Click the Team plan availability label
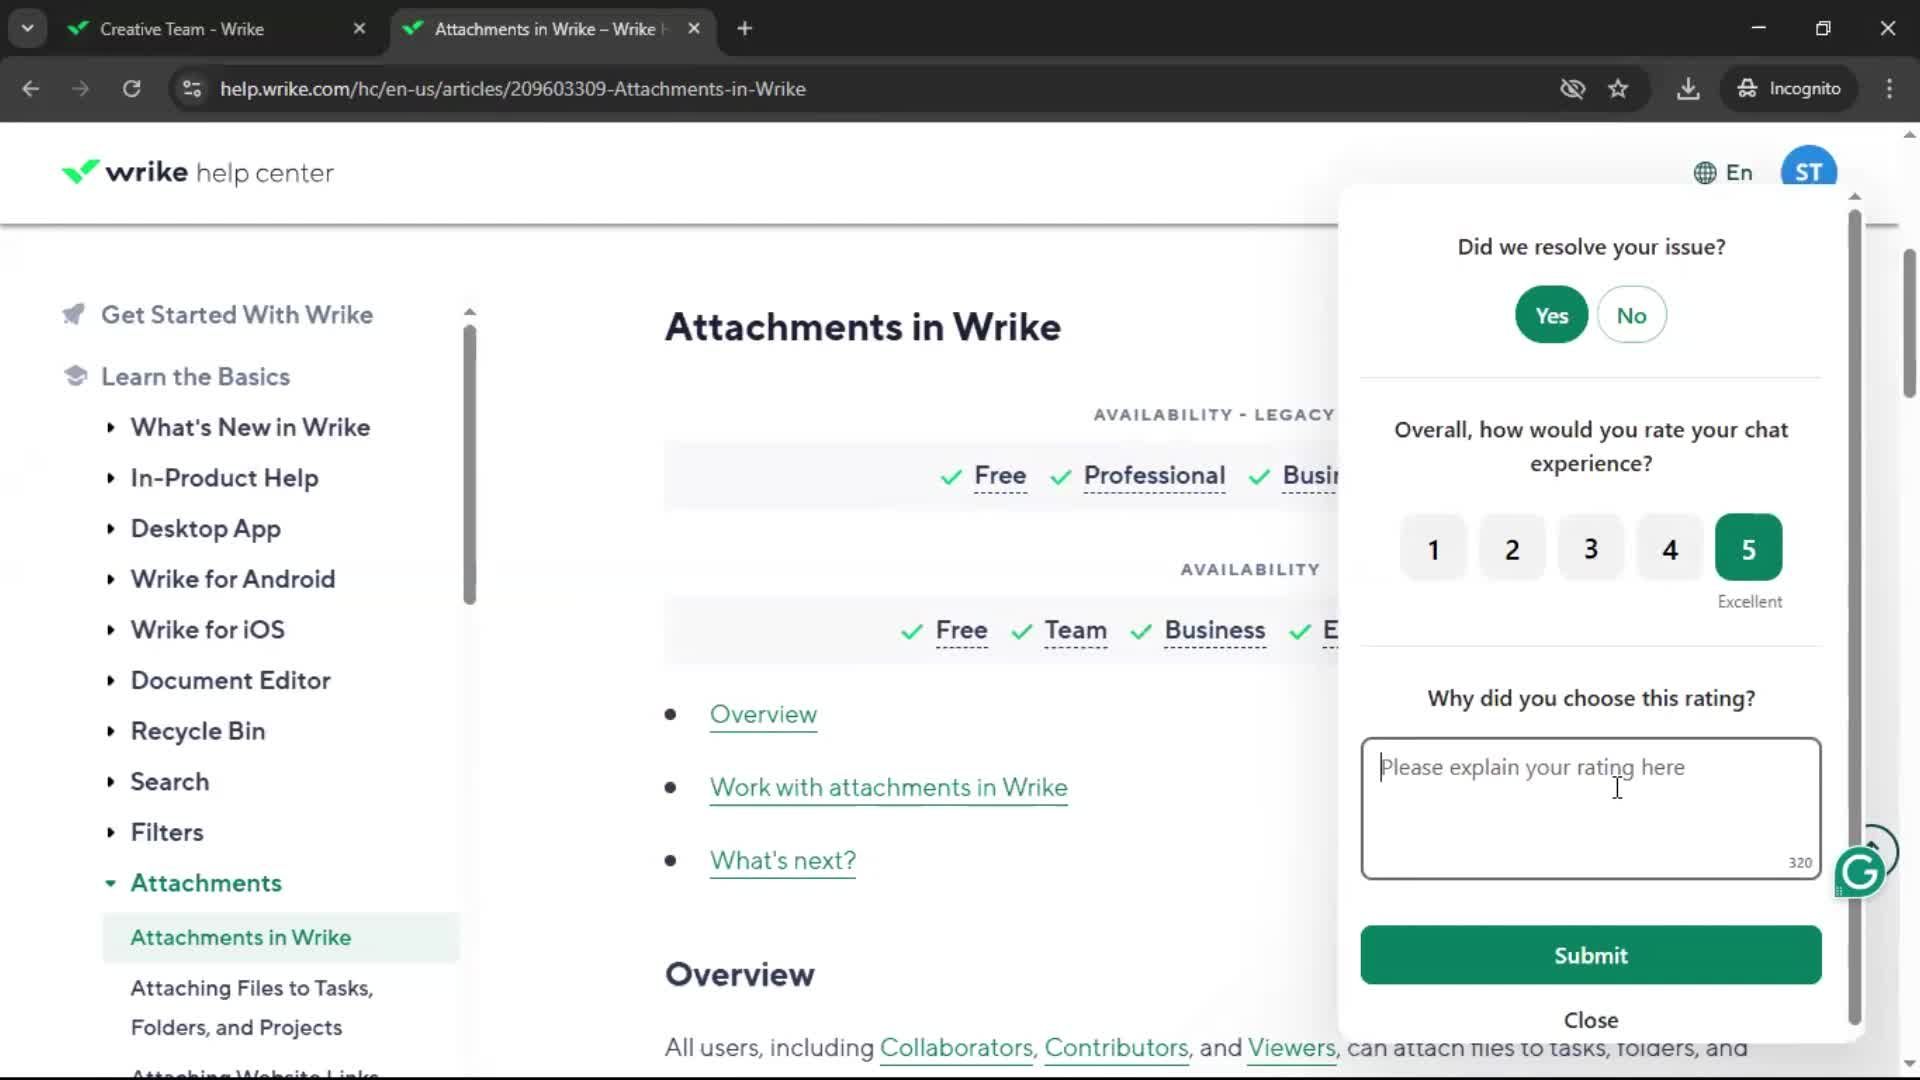The height and width of the screenshot is (1080, 1920). [1075, 630]
